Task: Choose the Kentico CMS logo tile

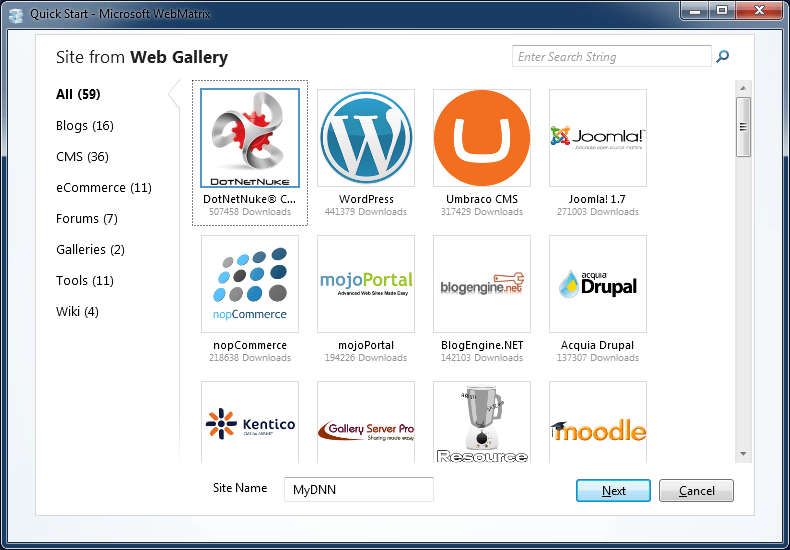Action: point(250,422)
